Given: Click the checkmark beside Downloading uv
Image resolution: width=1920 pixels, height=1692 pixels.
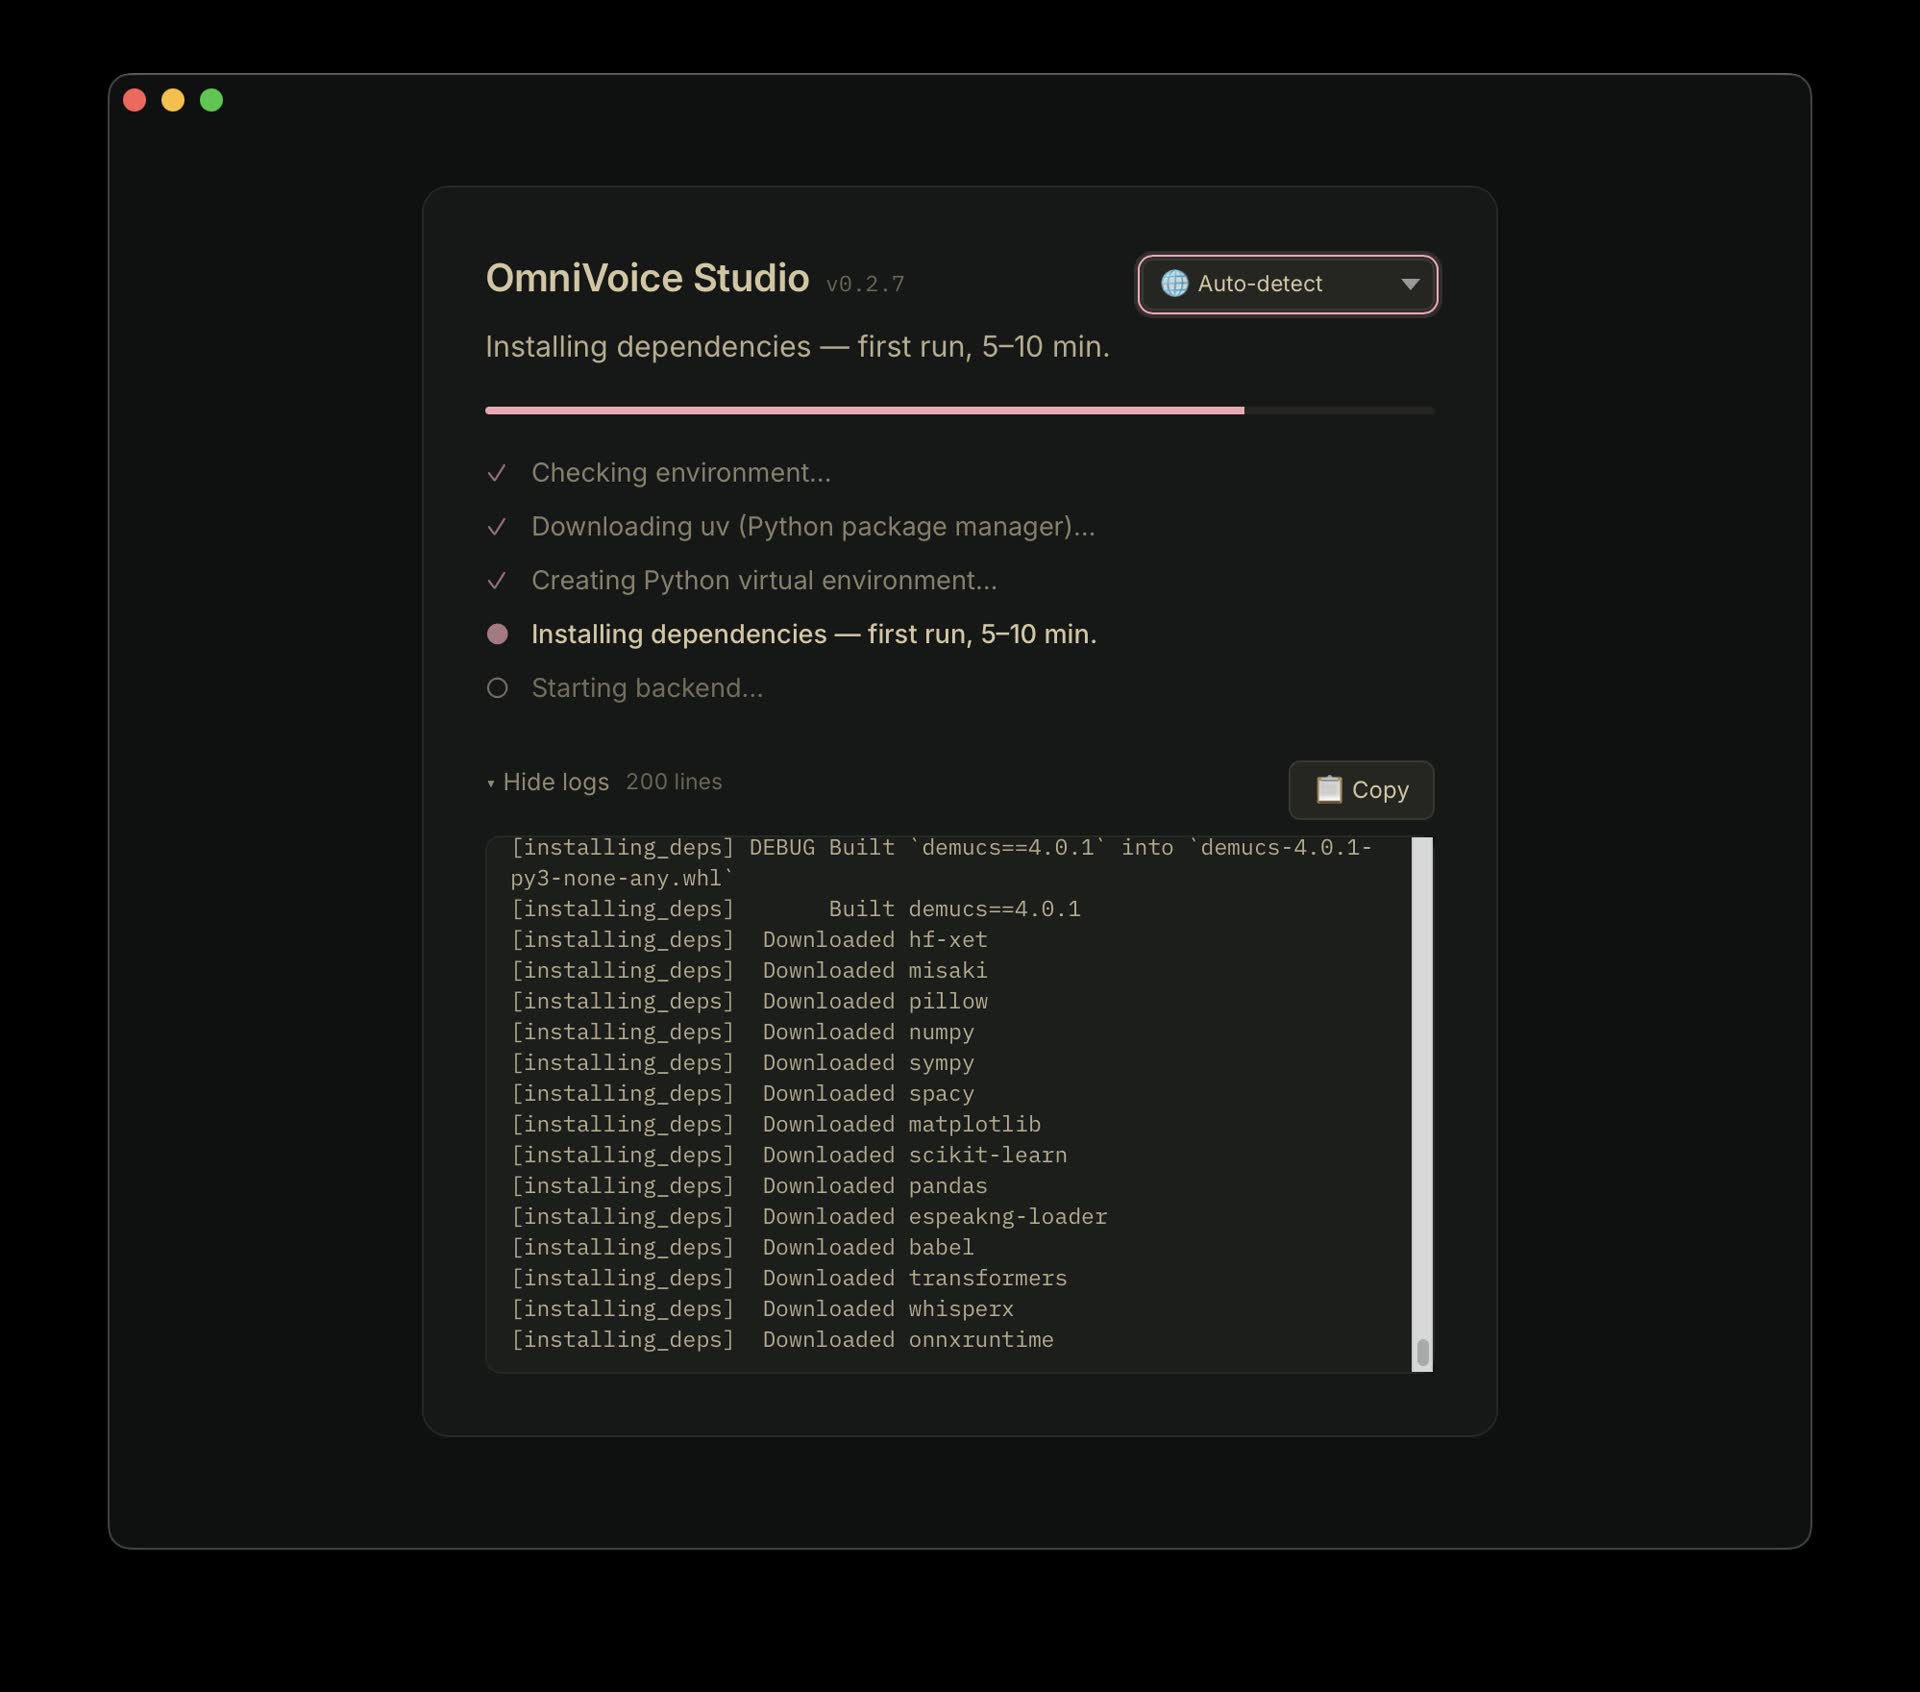Looking at the screenshot, I should click(497, 527).
